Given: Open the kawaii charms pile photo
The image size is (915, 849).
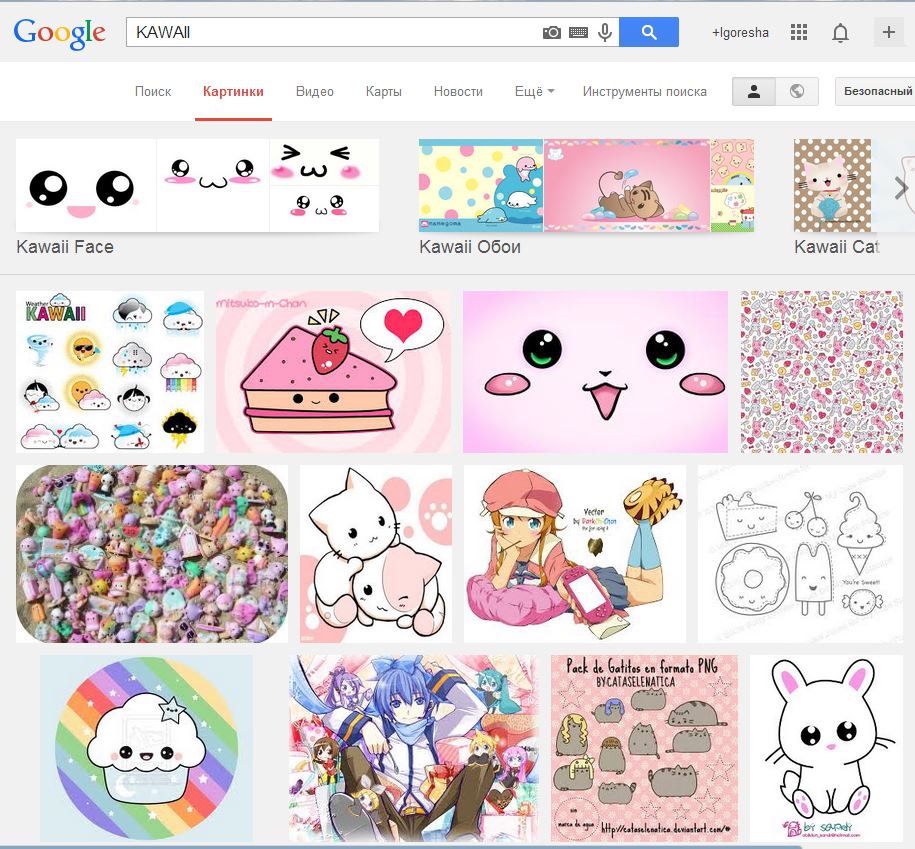Looking at the screenshot, I should click(x=152, y=554).
